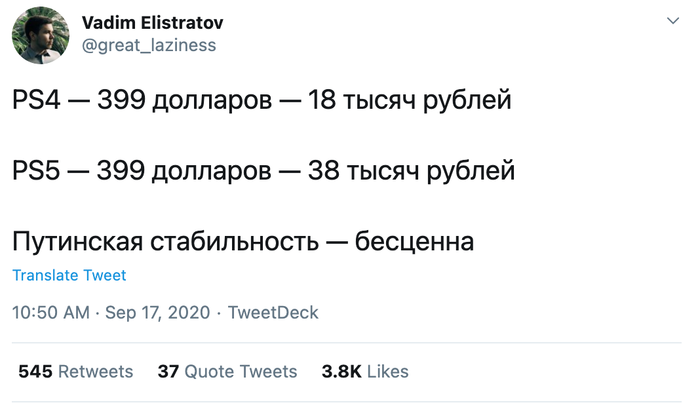Open the 37 Quote Tweets list
Screen dimensions: 700x409
227,371
